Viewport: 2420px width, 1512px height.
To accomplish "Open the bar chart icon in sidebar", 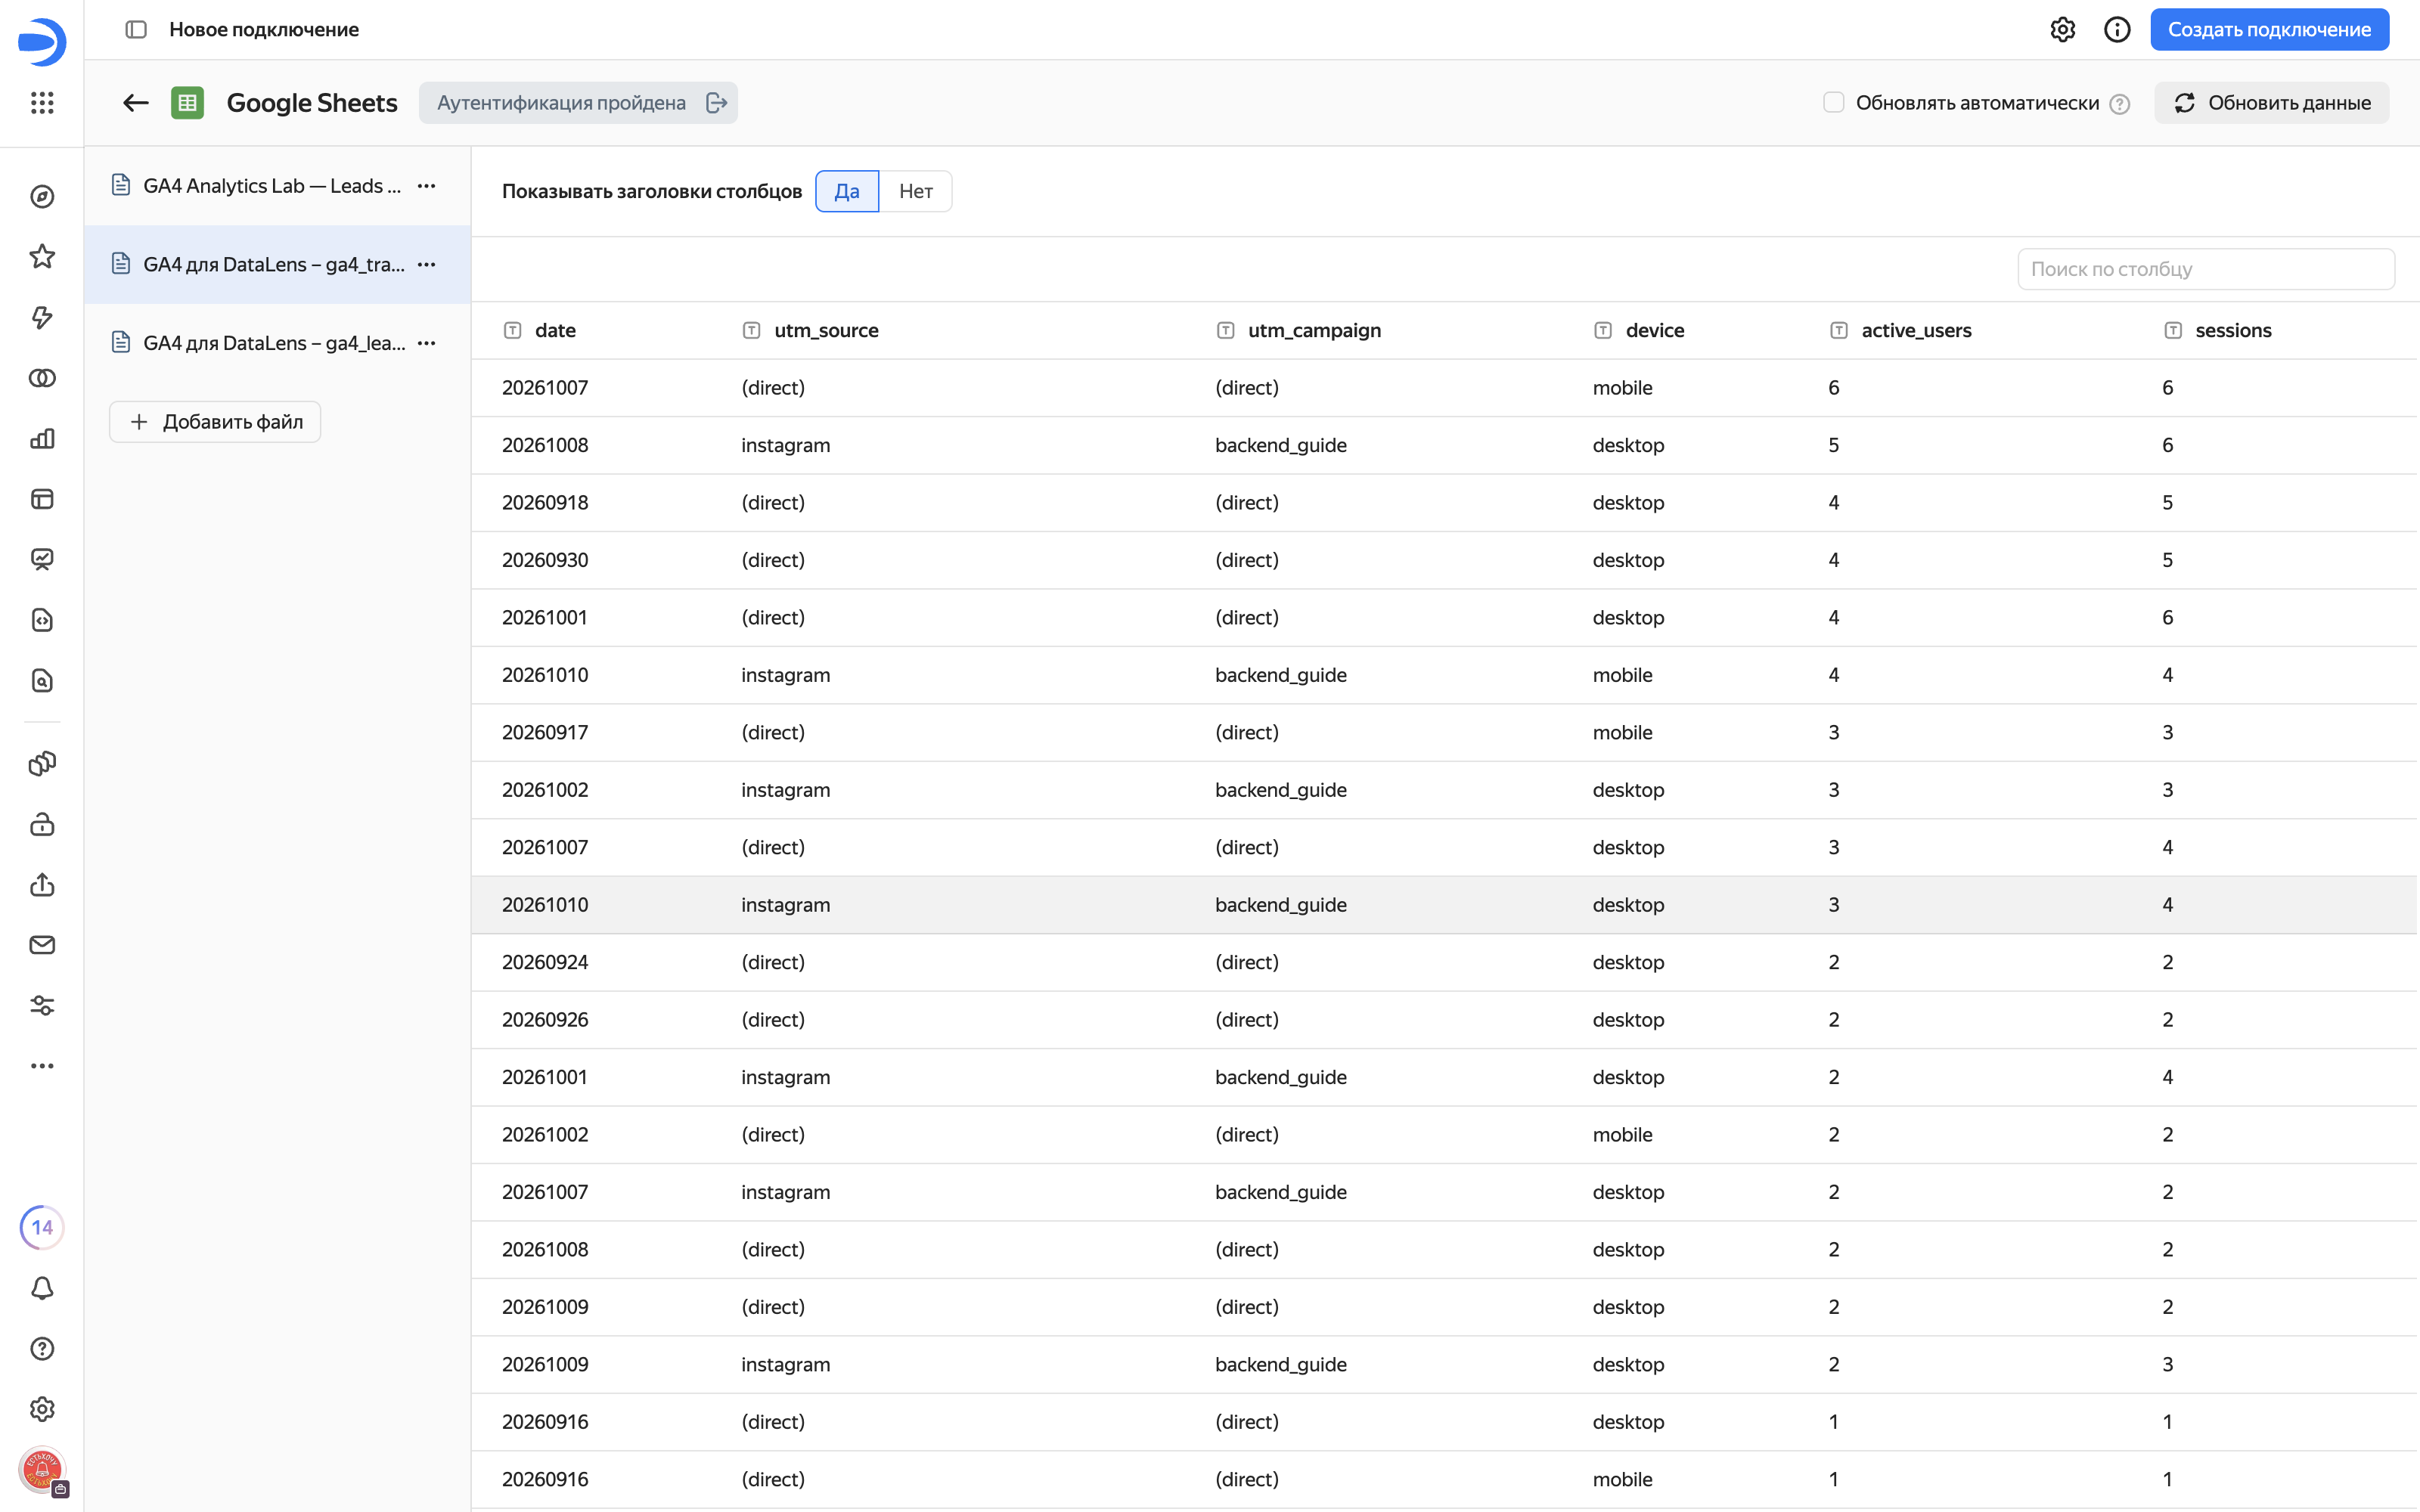I will tap(42, 438).
